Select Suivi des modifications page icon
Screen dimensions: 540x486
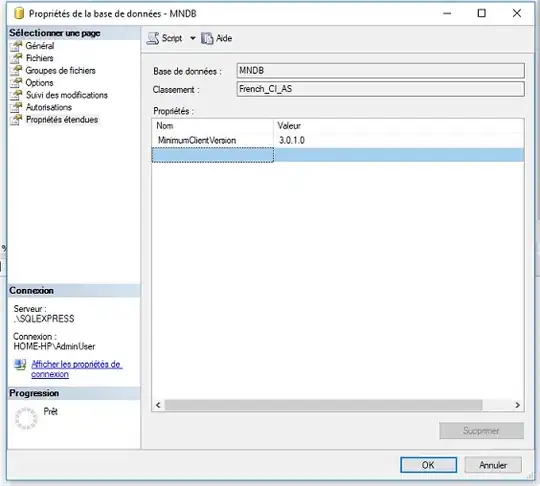[16, 95]
